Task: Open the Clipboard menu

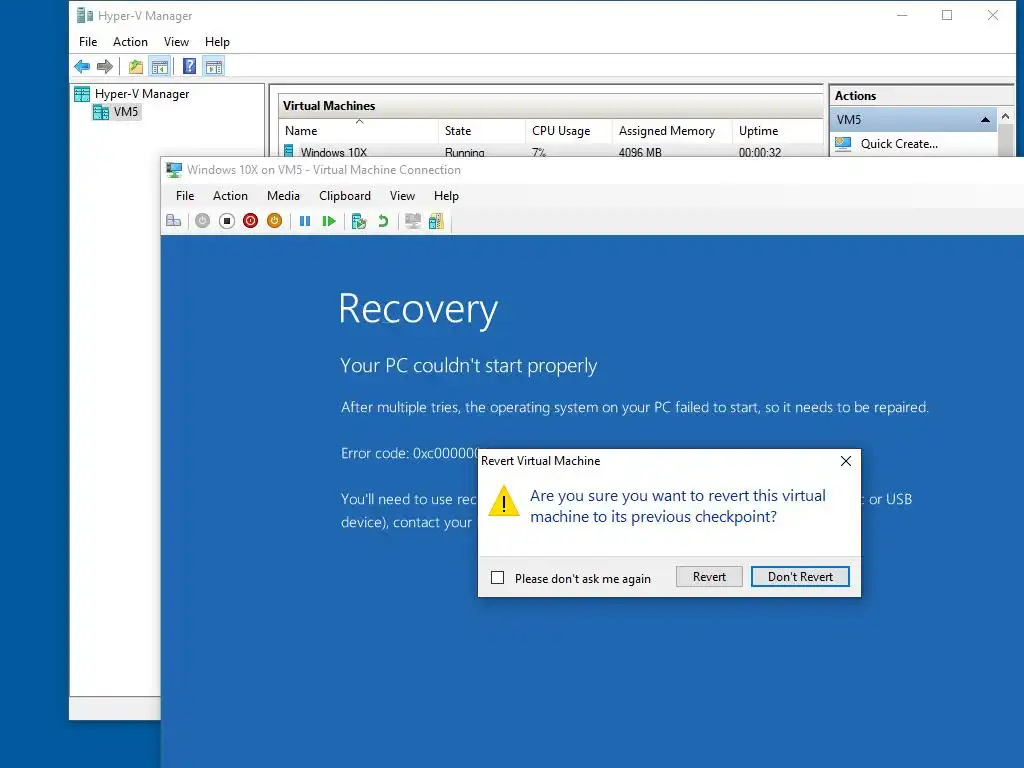Action: pos(345,196)
